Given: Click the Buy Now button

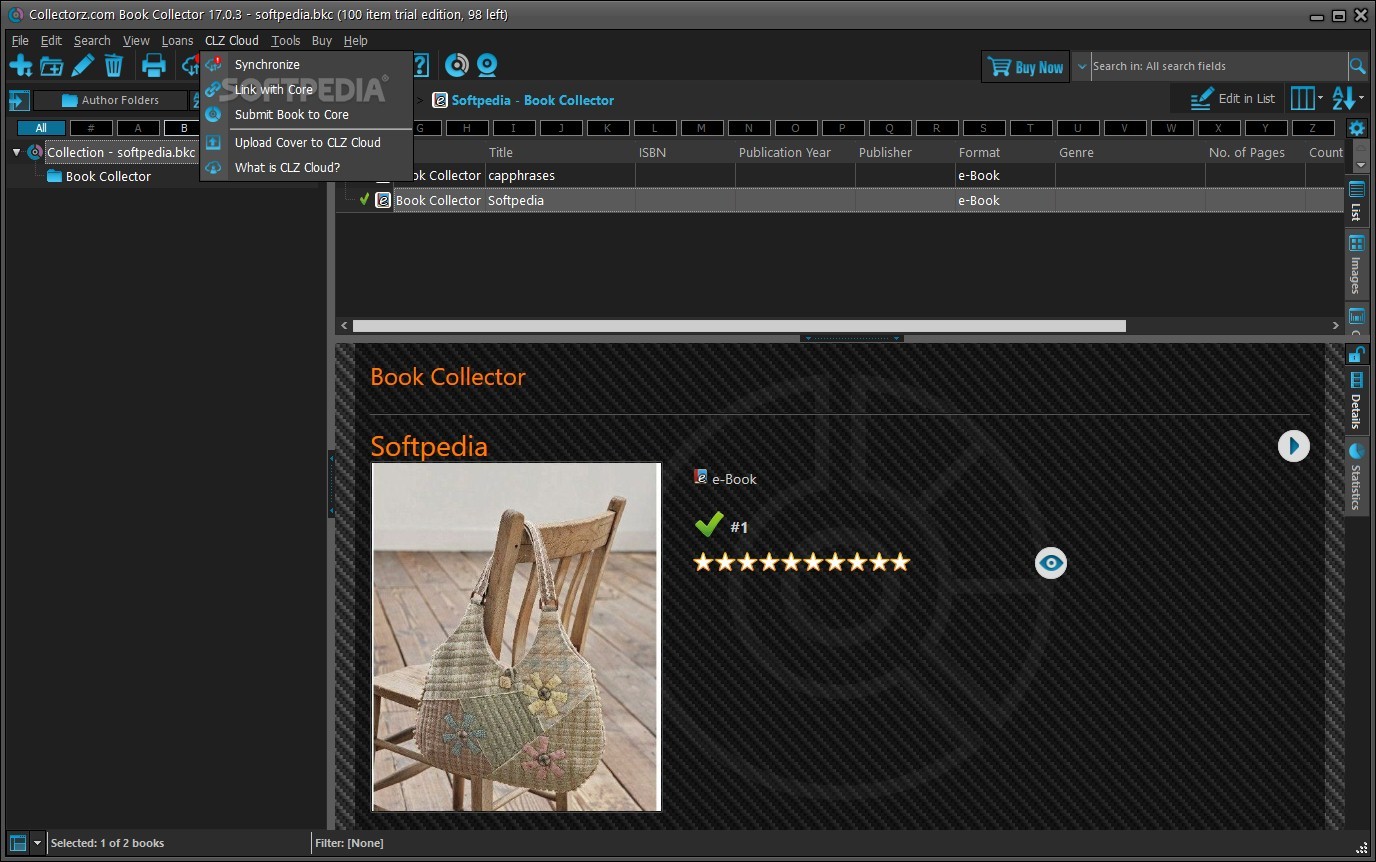Looking at the screenshot, I should point(1026,67).
